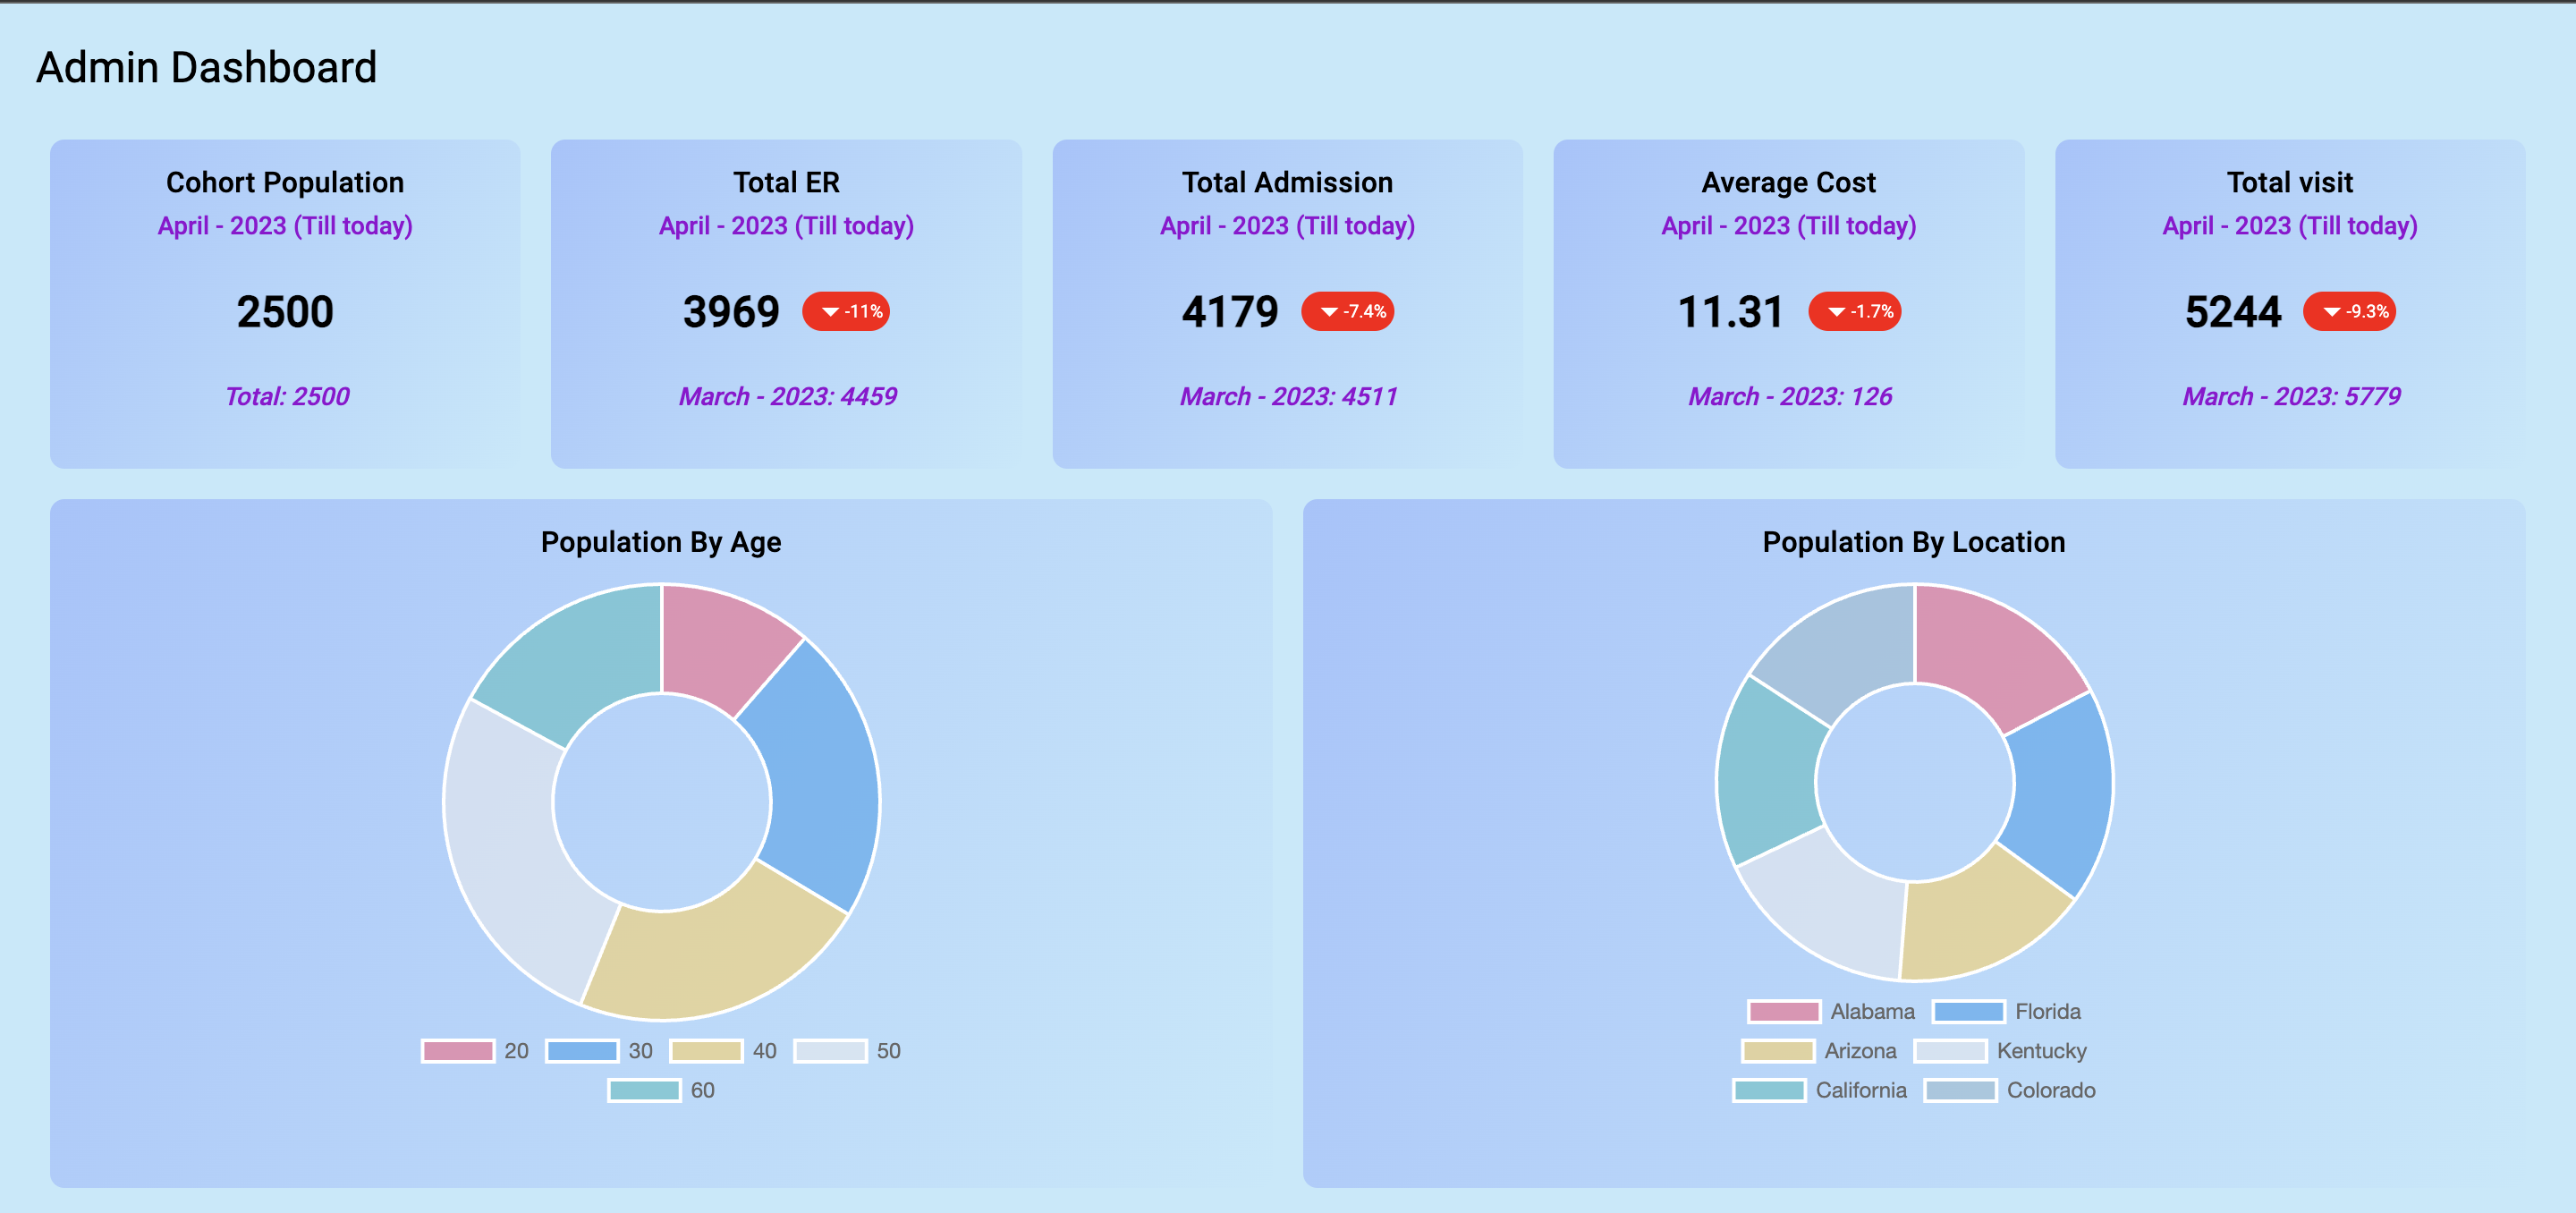The height and width of the screenshot is (1213, 2576).
Task: Click the Cohort Population card
Action: (285, 303)
